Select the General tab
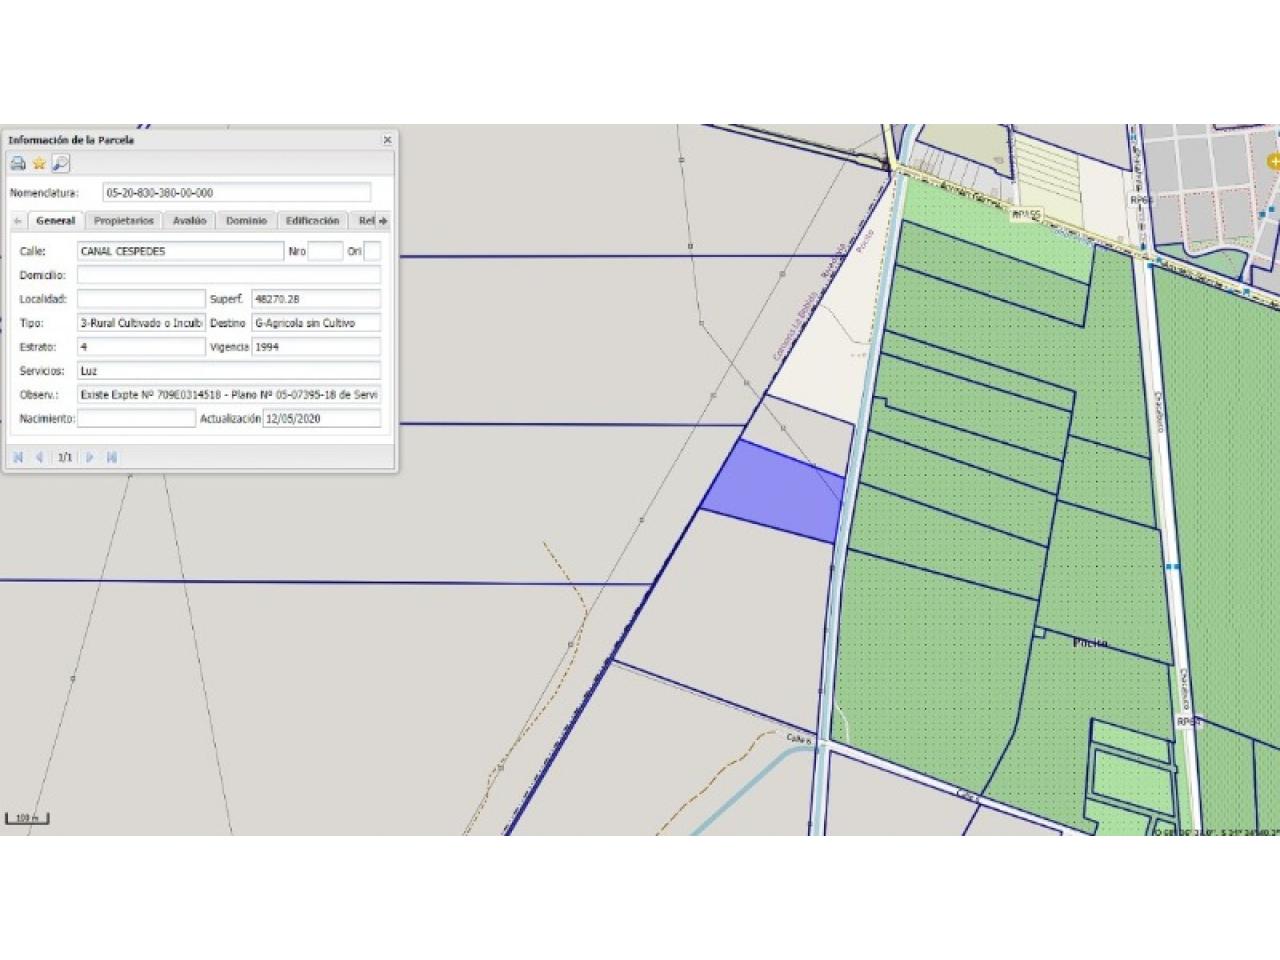Image resolution: width=1280 pixels, height=960 pixels. coord(55,221)
